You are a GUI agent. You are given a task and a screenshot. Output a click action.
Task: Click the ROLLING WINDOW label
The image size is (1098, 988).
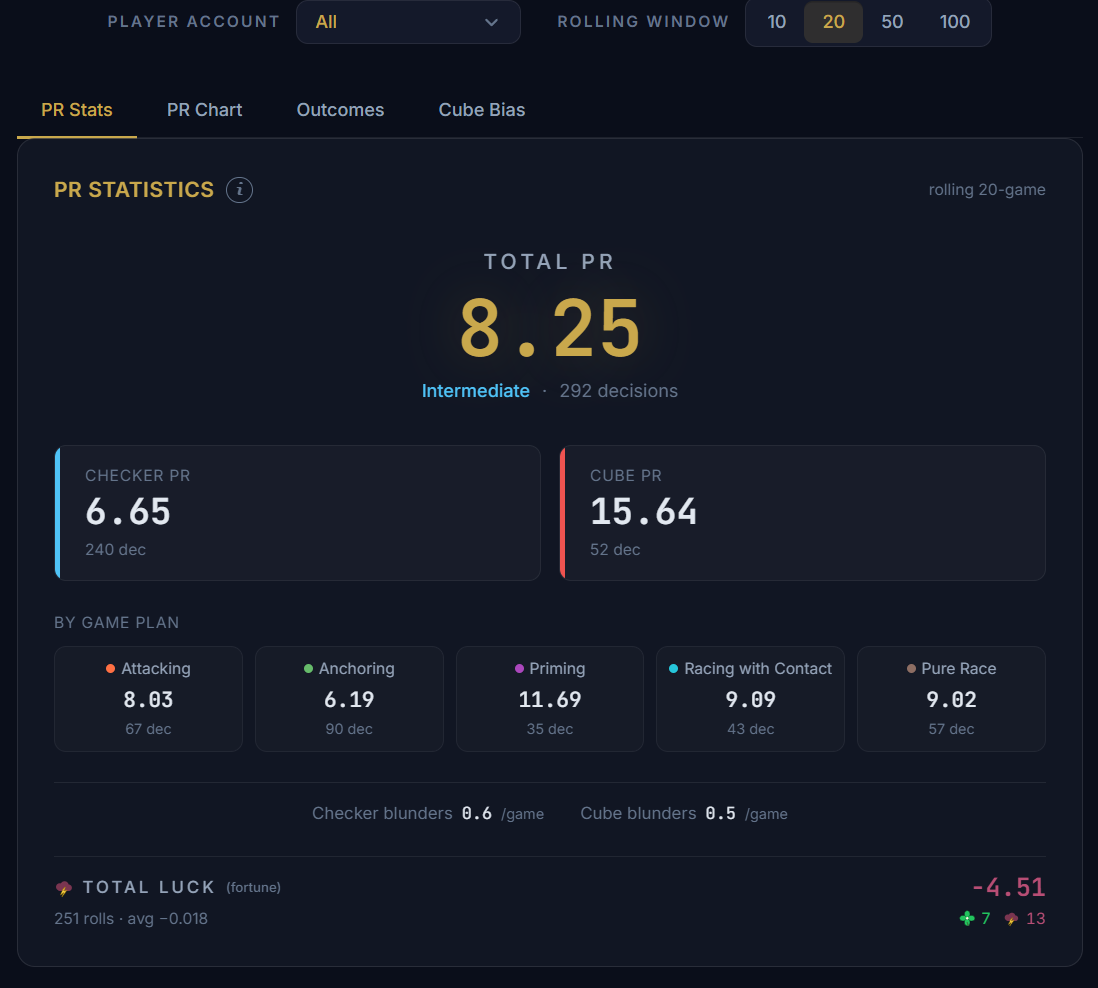[x=643, y=22]
